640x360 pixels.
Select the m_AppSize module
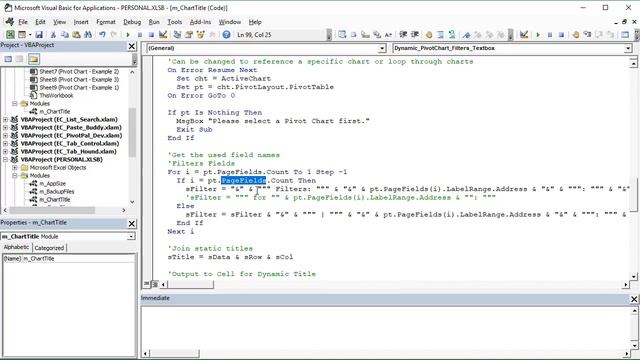click(53, 184)
